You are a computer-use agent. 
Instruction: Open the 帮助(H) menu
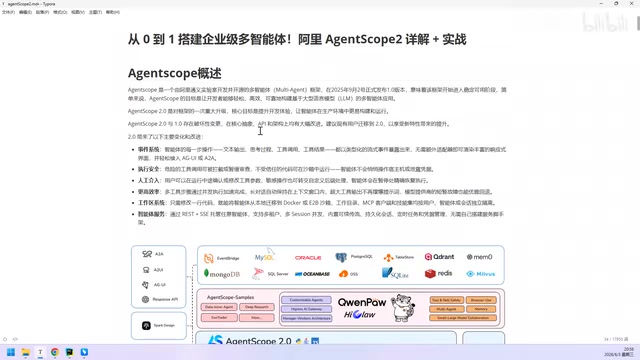[x=113, y=12]
